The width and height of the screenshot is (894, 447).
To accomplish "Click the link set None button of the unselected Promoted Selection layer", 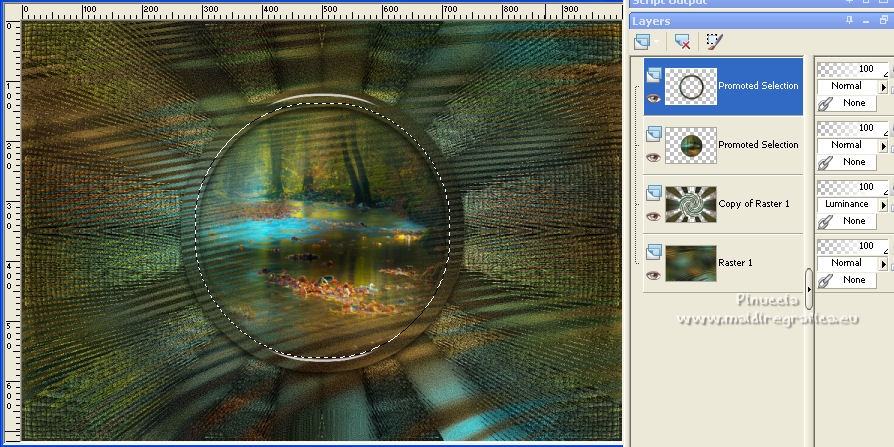I will click(847, 162).
